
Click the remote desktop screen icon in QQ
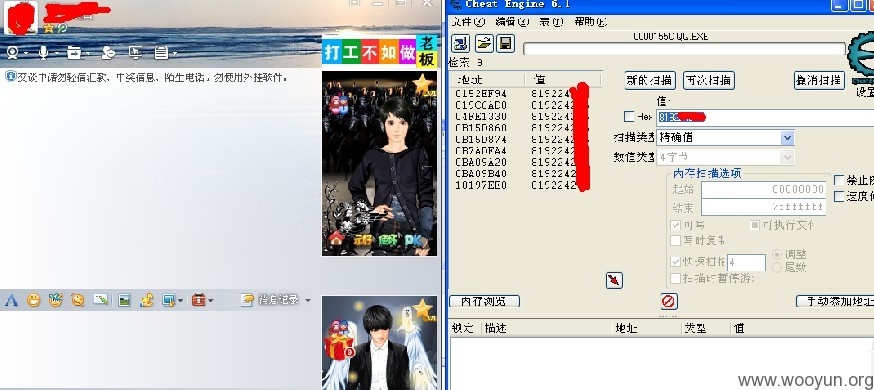(x=135, y=52)
